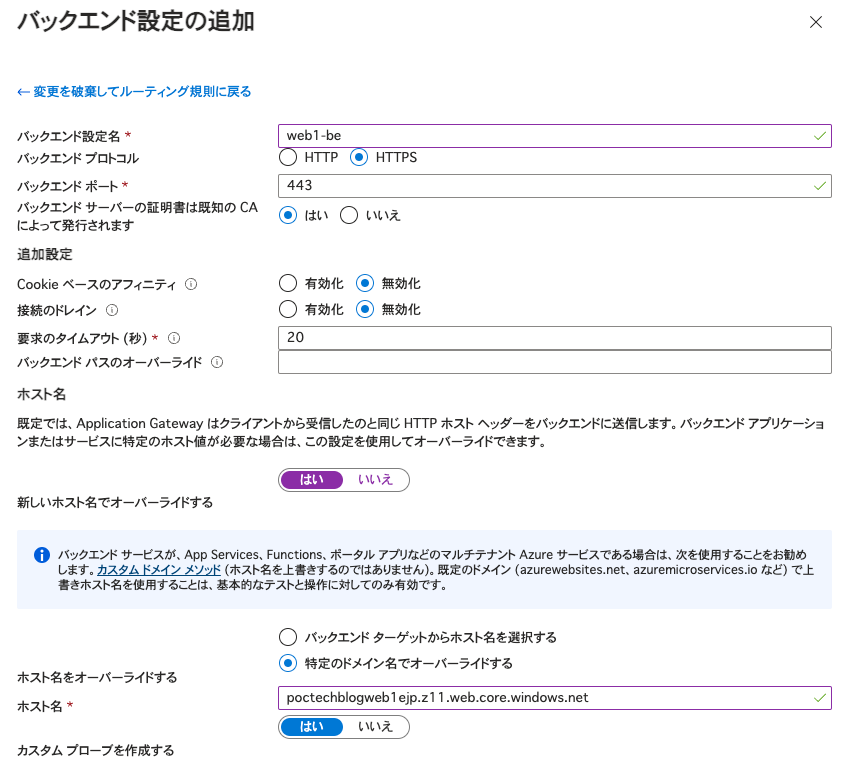The width and height of the screenshot is (842, 775).
Task: Enable Cookie-based affinity with 有効化
Action: (x=288, y=283)
